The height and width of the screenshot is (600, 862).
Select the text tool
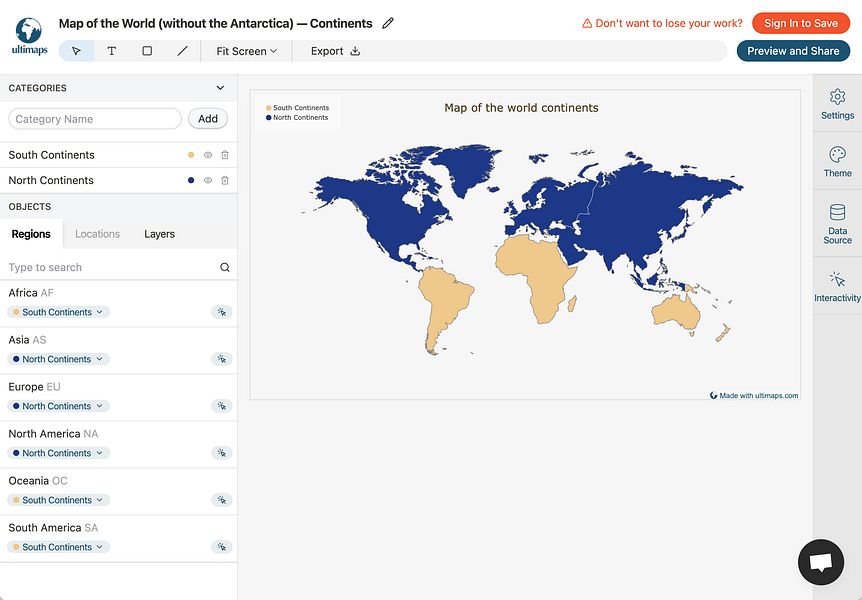[x=111, y=51]
